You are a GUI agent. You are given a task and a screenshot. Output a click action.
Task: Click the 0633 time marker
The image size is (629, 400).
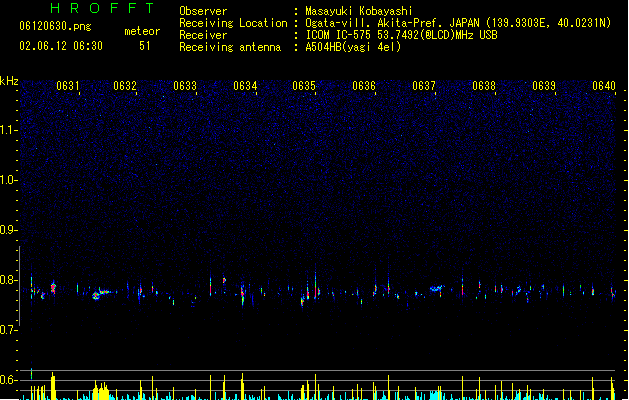pos(185,86)
